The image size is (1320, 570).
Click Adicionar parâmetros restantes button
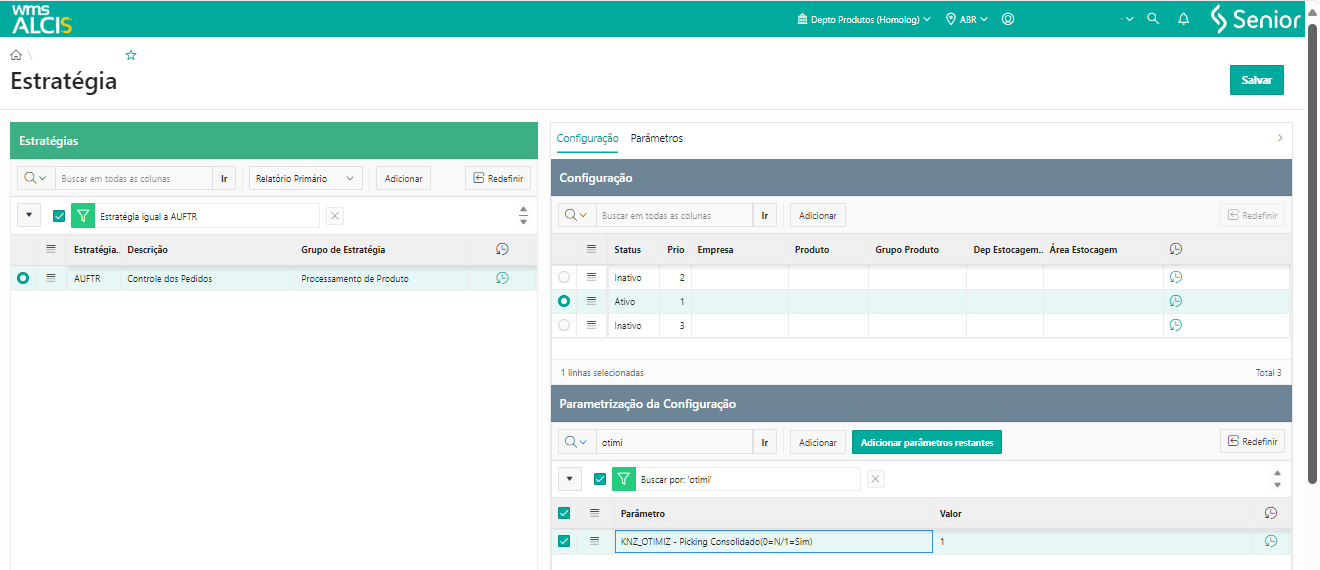[x=927, y=442]
